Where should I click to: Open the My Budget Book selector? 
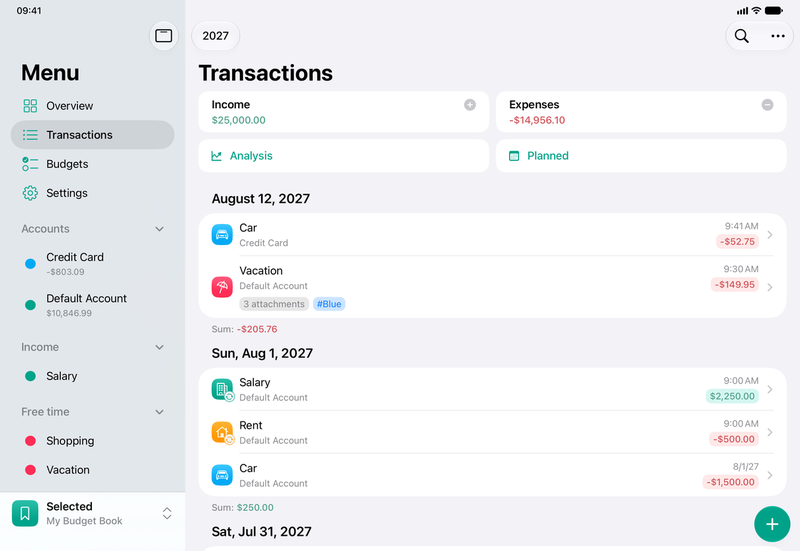coord(92,513)
